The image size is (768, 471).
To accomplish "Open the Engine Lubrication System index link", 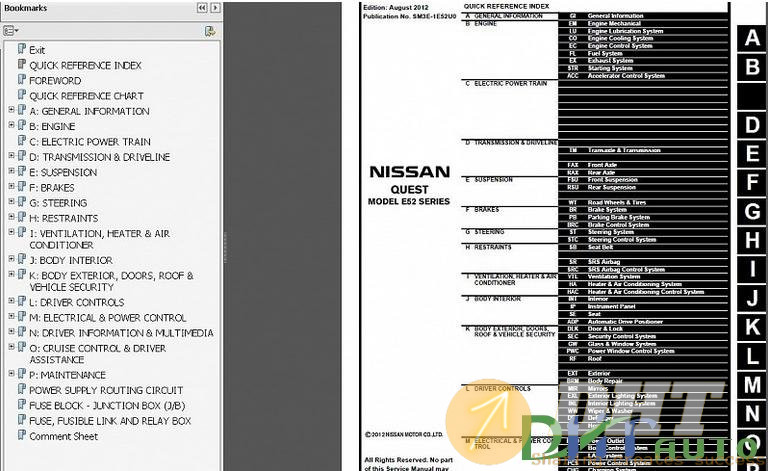I will click(625, 31).
